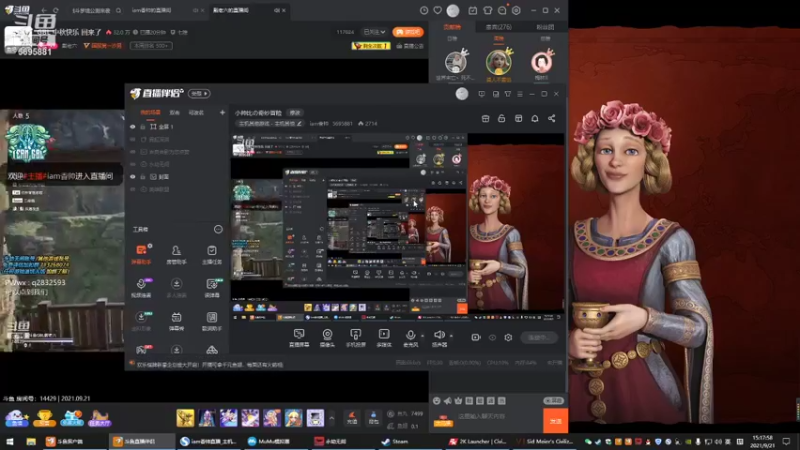The width and height of the screenshot is (800, 450).
Task: Open the Danmaku show tool
Action: tap(176, 321)
